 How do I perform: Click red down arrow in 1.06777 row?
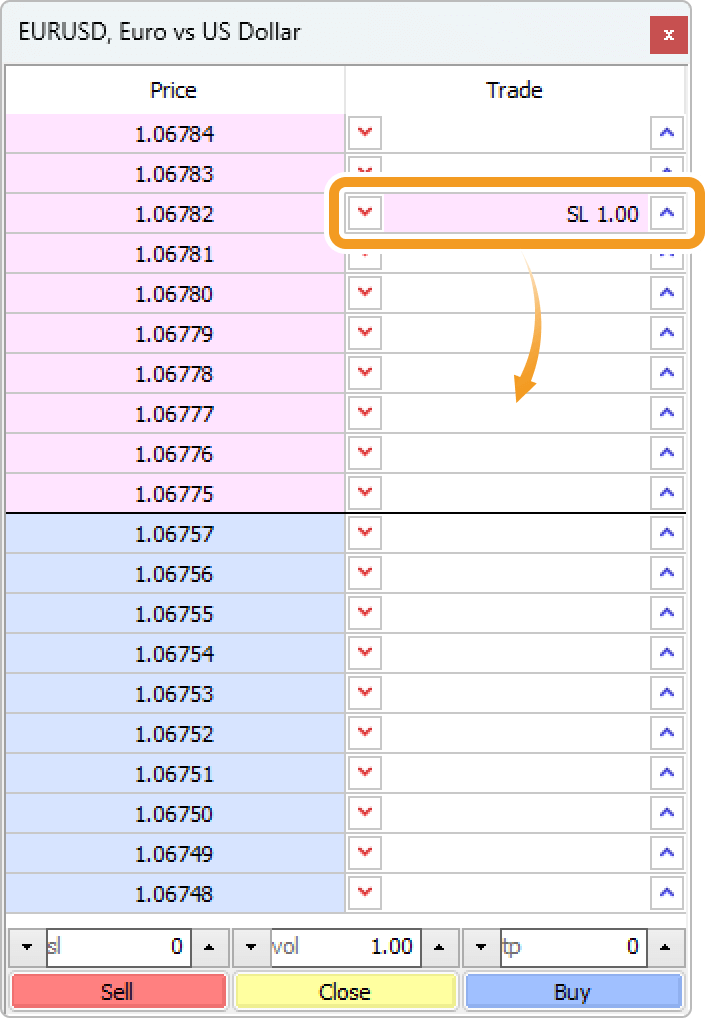coord(365,413)
